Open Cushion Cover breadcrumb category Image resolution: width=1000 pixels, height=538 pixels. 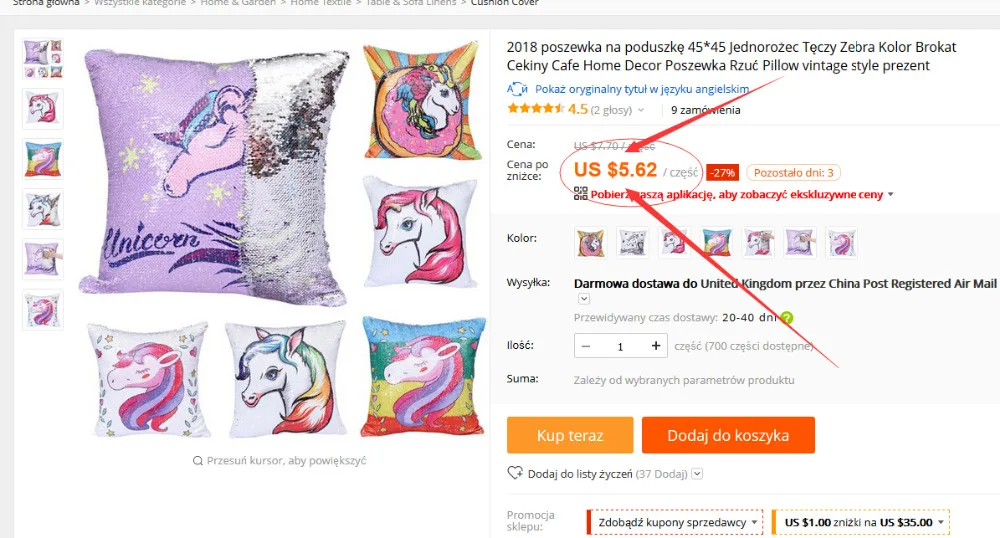click(504, 3)
